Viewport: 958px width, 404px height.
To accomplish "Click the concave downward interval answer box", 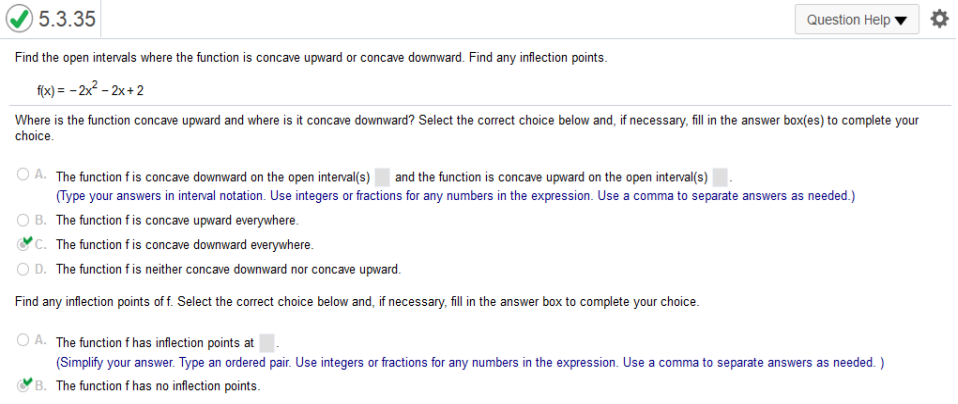I will point(382,177).
